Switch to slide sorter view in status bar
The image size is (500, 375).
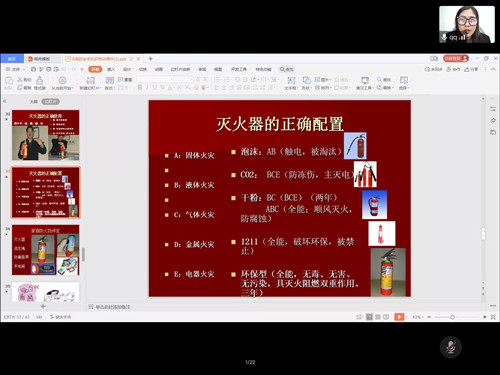tap(378, 317)
